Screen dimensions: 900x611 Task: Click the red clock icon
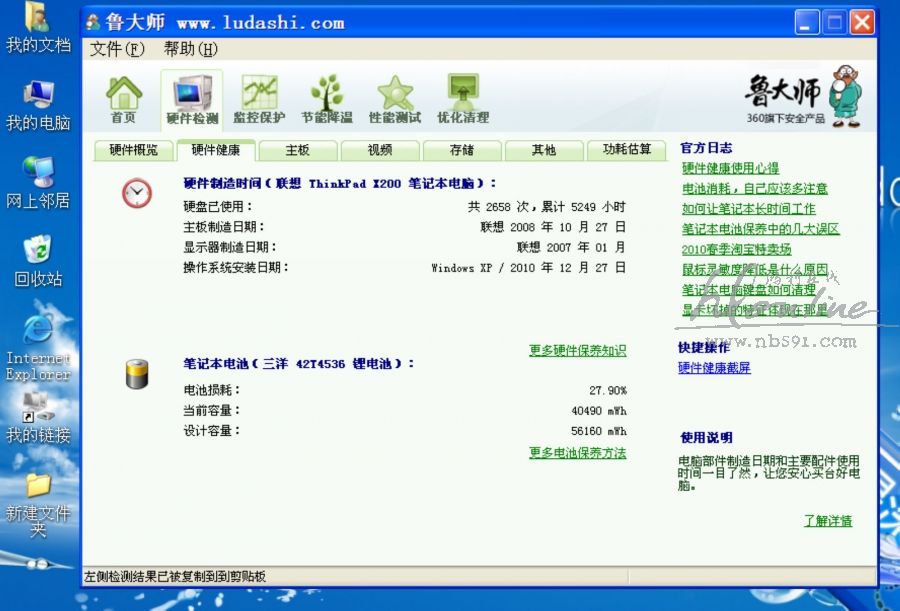(x=137, y=193)
